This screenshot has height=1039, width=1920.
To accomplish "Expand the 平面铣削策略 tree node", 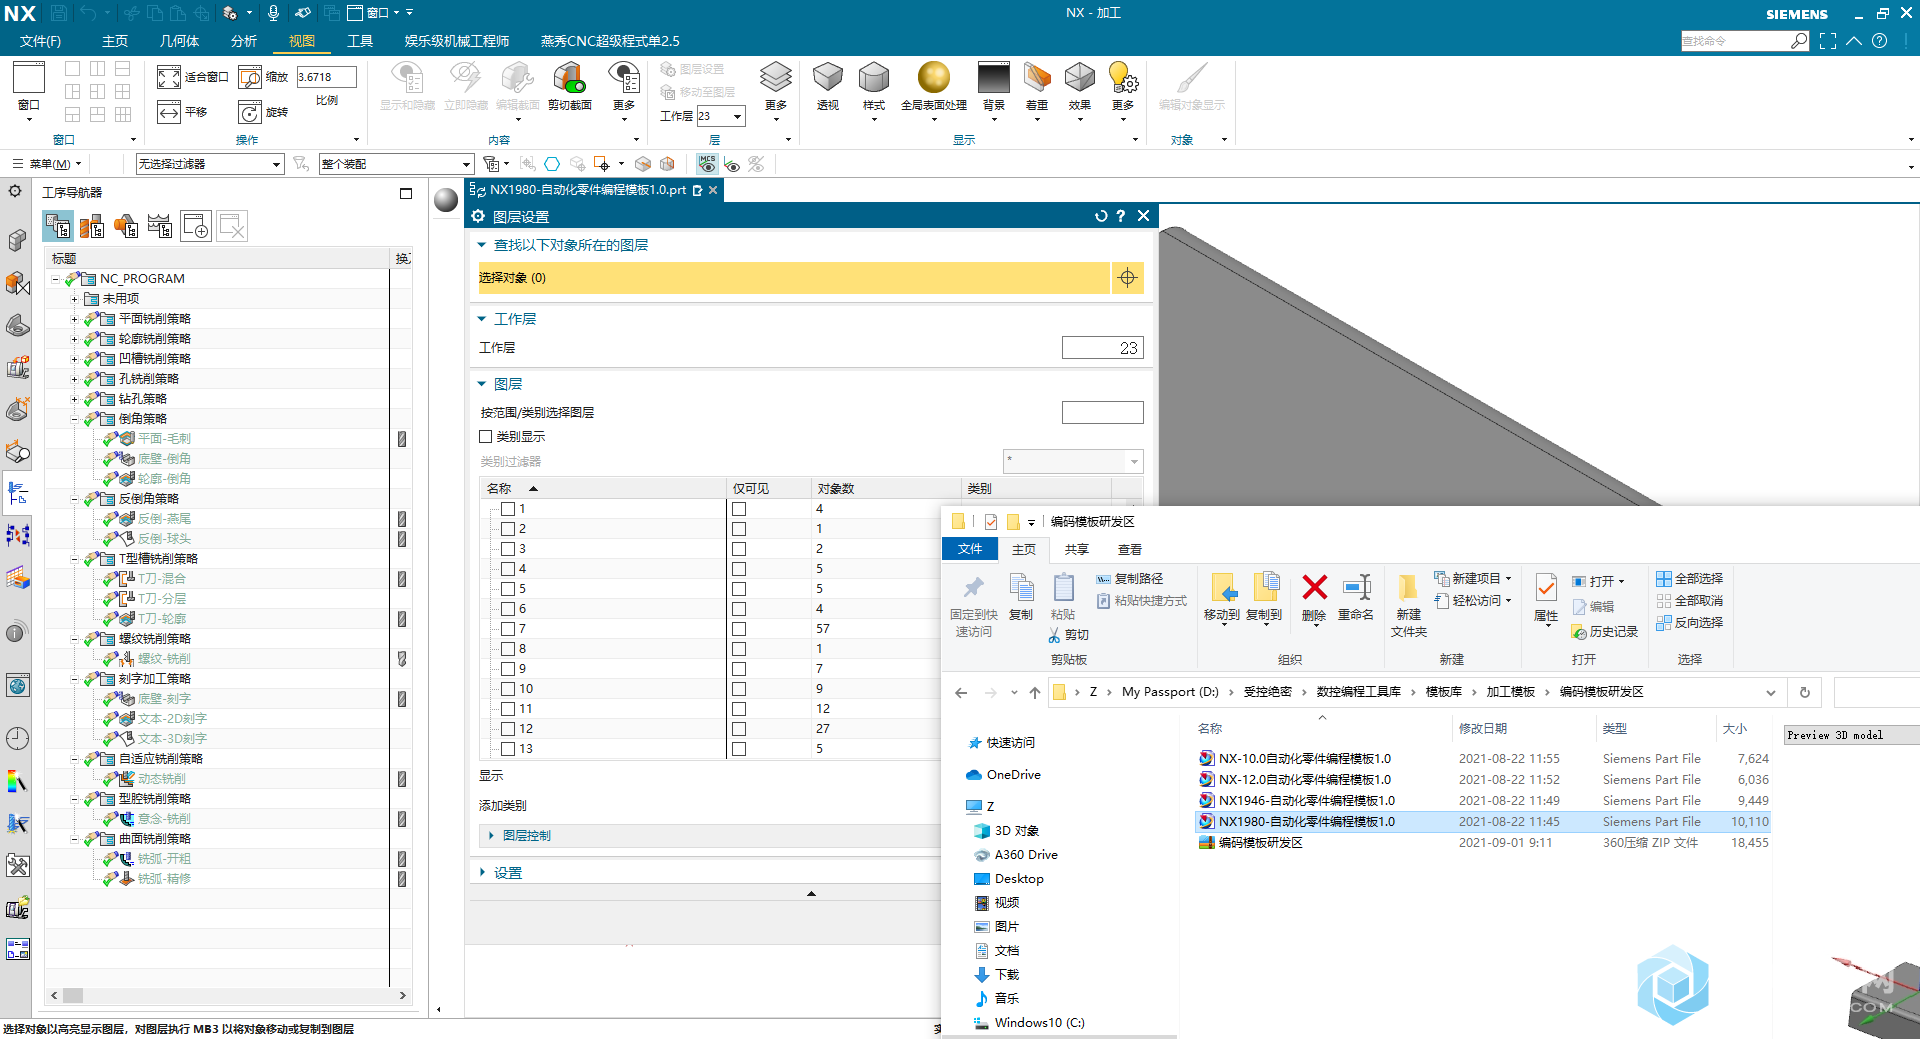I will [x=74, y=319].
